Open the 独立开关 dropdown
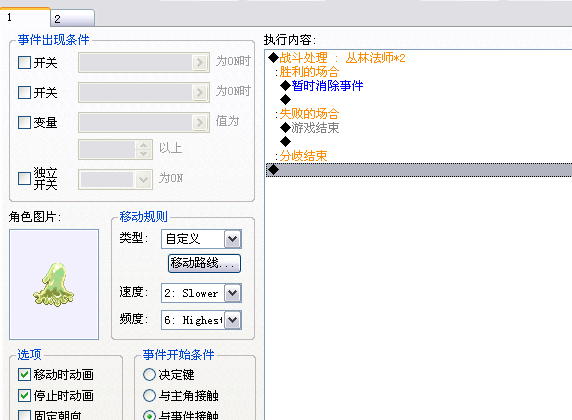This screenshot has height=420, width=572. click(143, 179)
